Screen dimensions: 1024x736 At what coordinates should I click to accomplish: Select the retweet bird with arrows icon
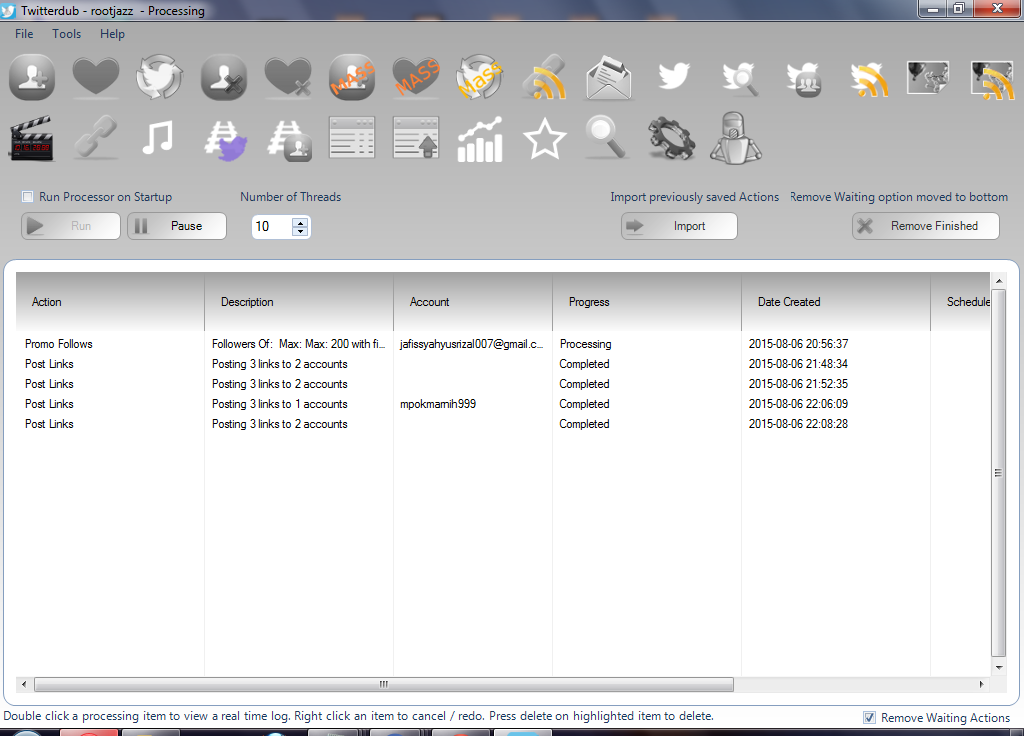click(x=159, y=77)
